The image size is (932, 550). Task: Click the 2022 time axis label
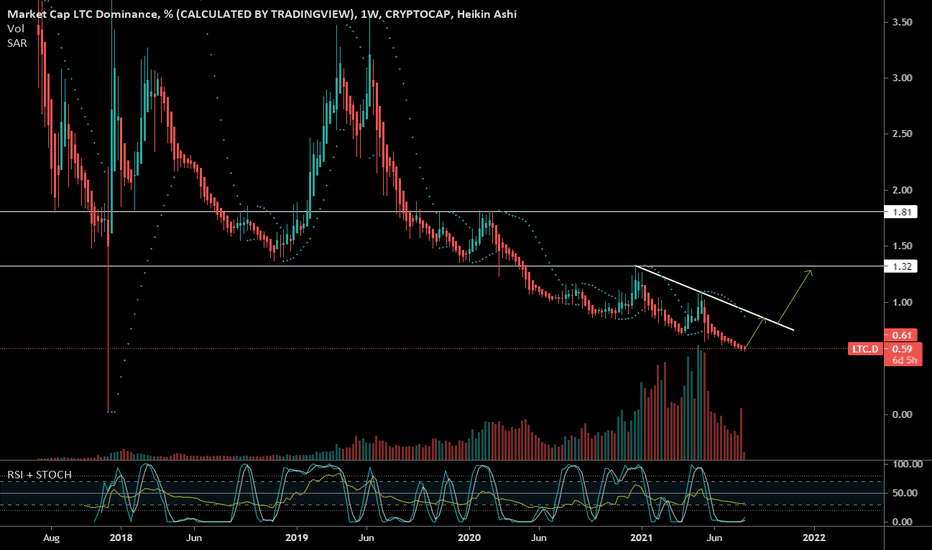tap(814, 538)
